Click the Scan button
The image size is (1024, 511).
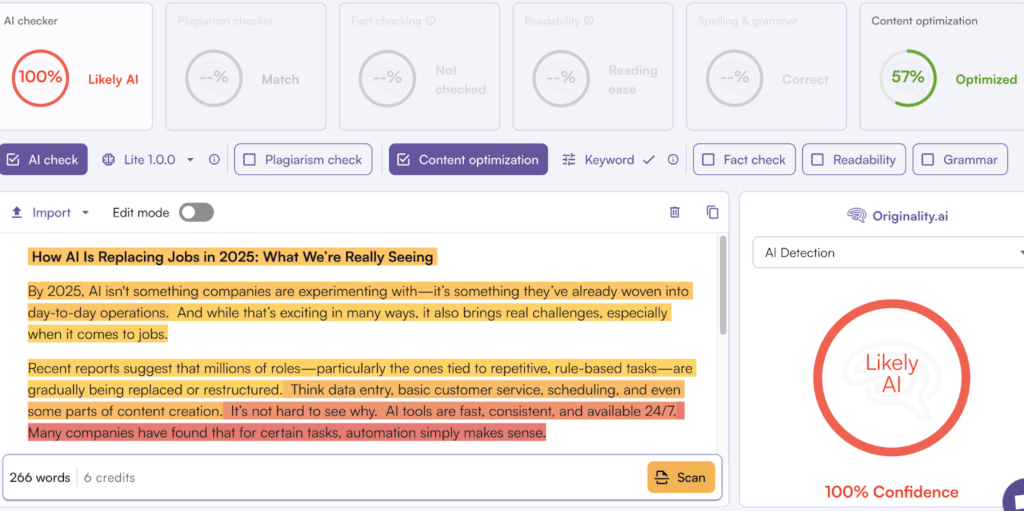click(681, 477)
